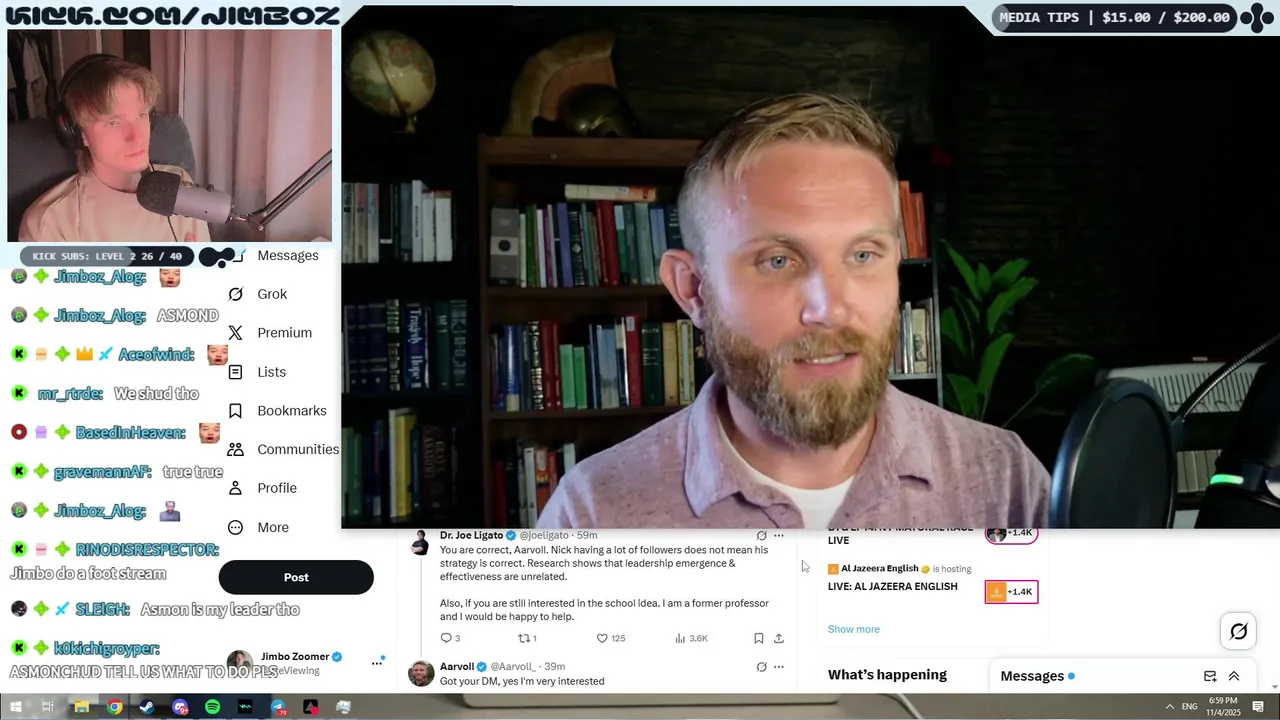Expand the Messages drawer chevrons

pyautogui.click(x=1234, y=676)
